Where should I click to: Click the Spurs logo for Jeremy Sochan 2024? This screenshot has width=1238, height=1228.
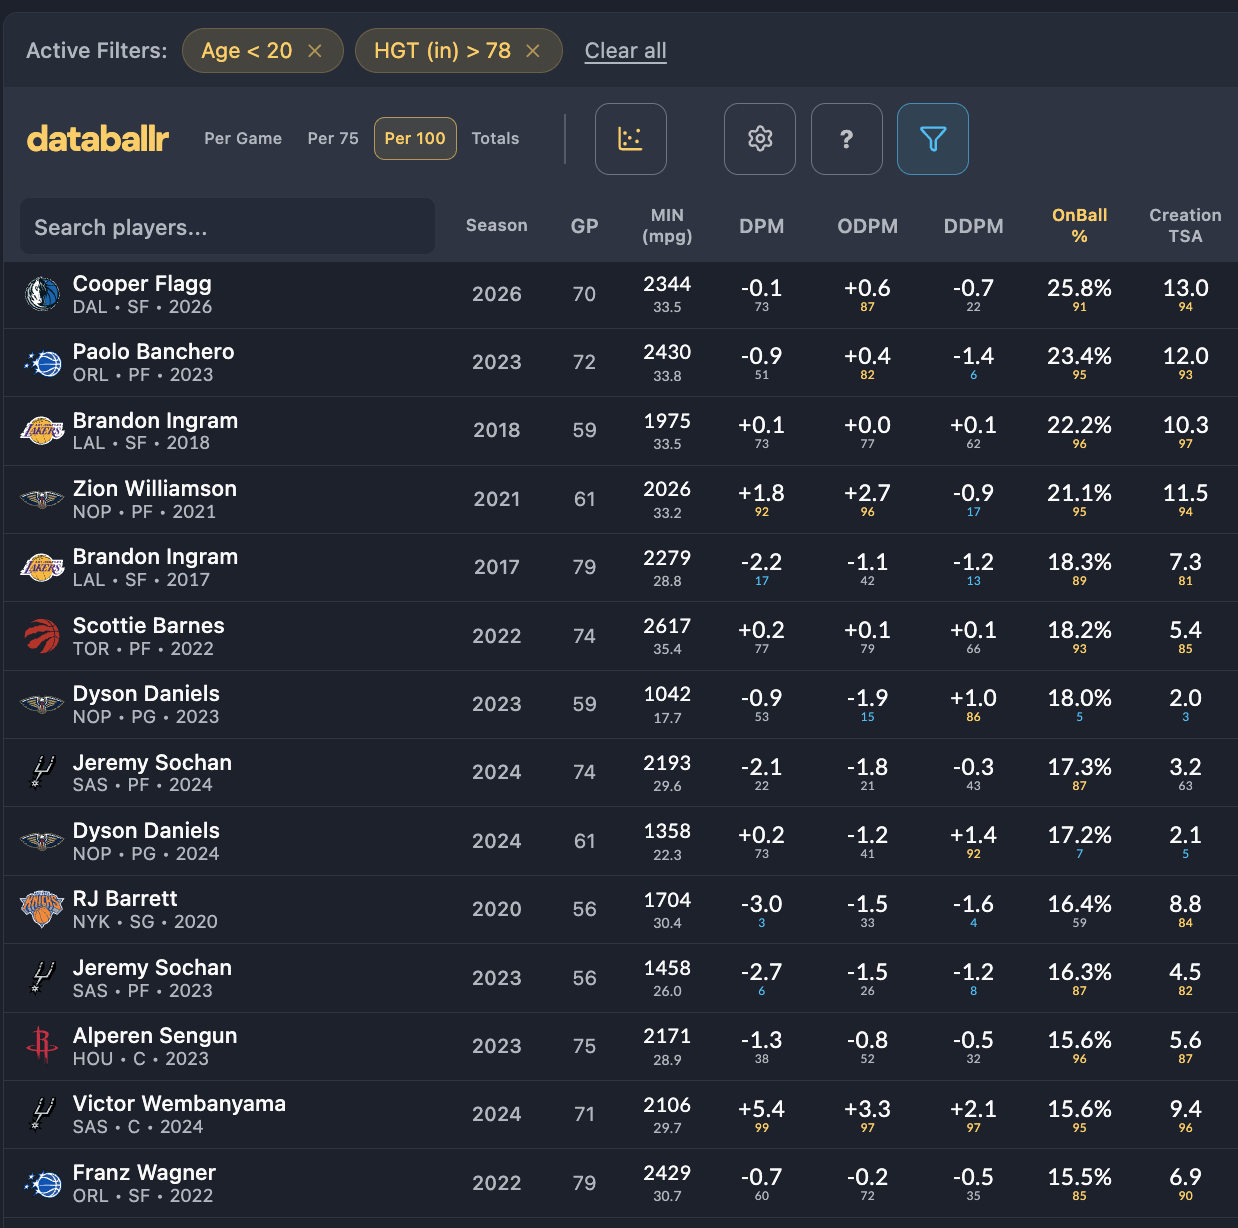pyautogui.click(x=42, y=773)
